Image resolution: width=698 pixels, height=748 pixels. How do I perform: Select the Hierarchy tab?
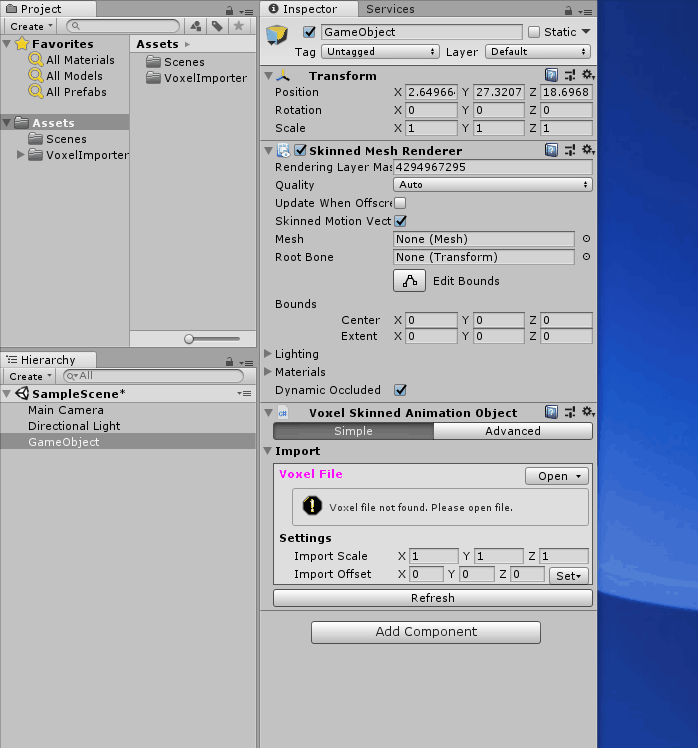(48, 360)
